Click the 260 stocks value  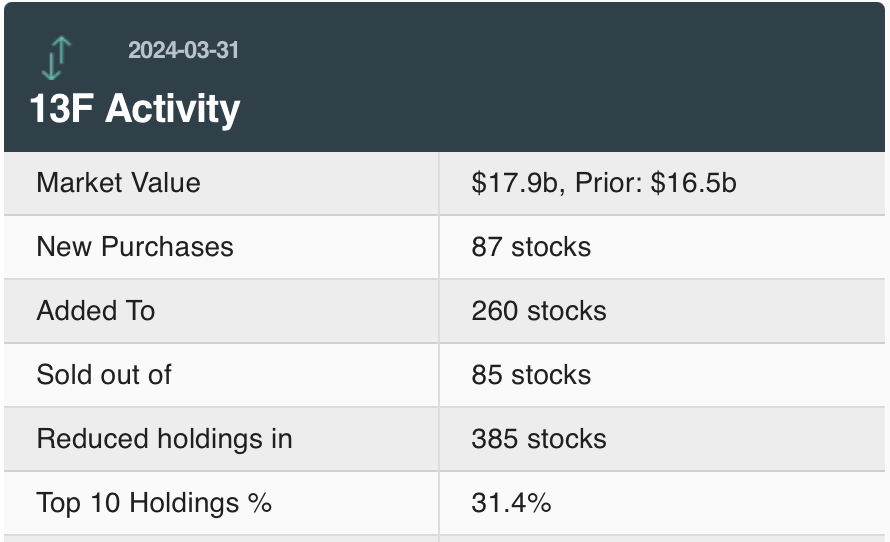pos(539,311)
